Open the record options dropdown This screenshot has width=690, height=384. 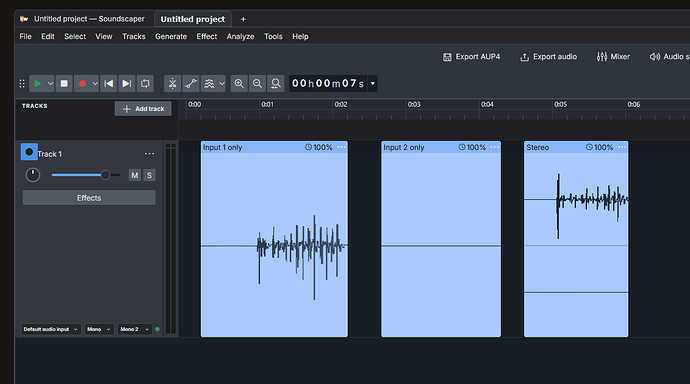(x=95, y=84)
